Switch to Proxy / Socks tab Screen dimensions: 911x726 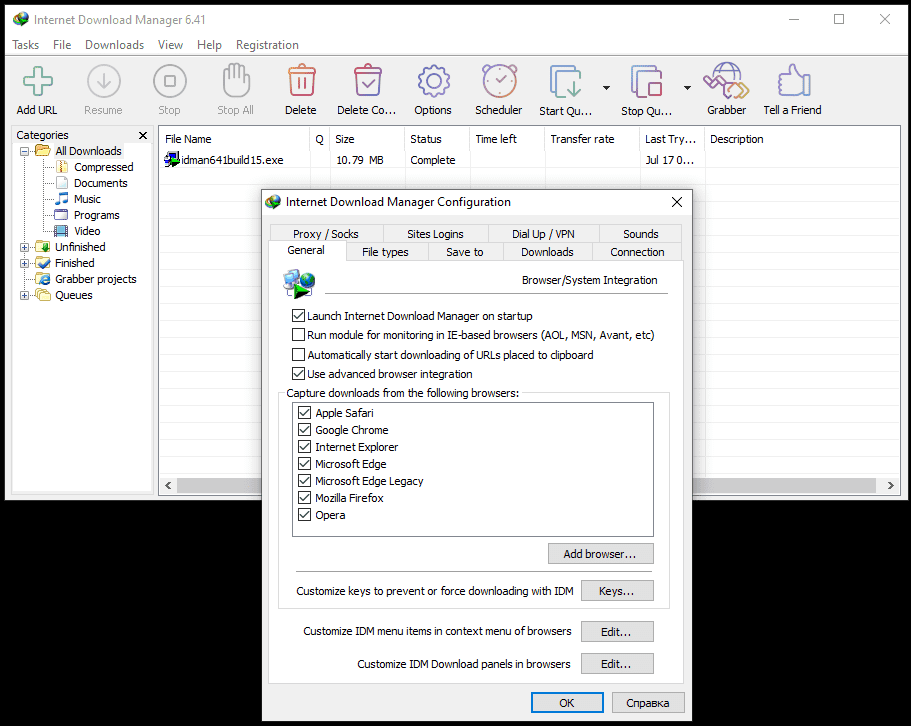[326, 233]
